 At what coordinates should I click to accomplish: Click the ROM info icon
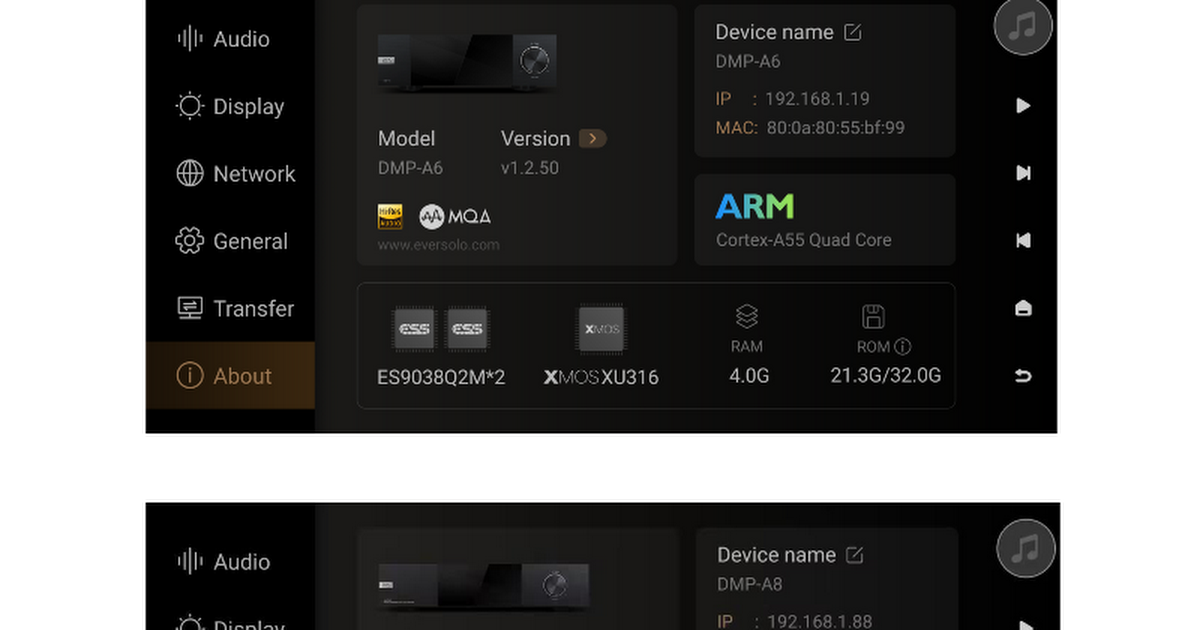903,347
